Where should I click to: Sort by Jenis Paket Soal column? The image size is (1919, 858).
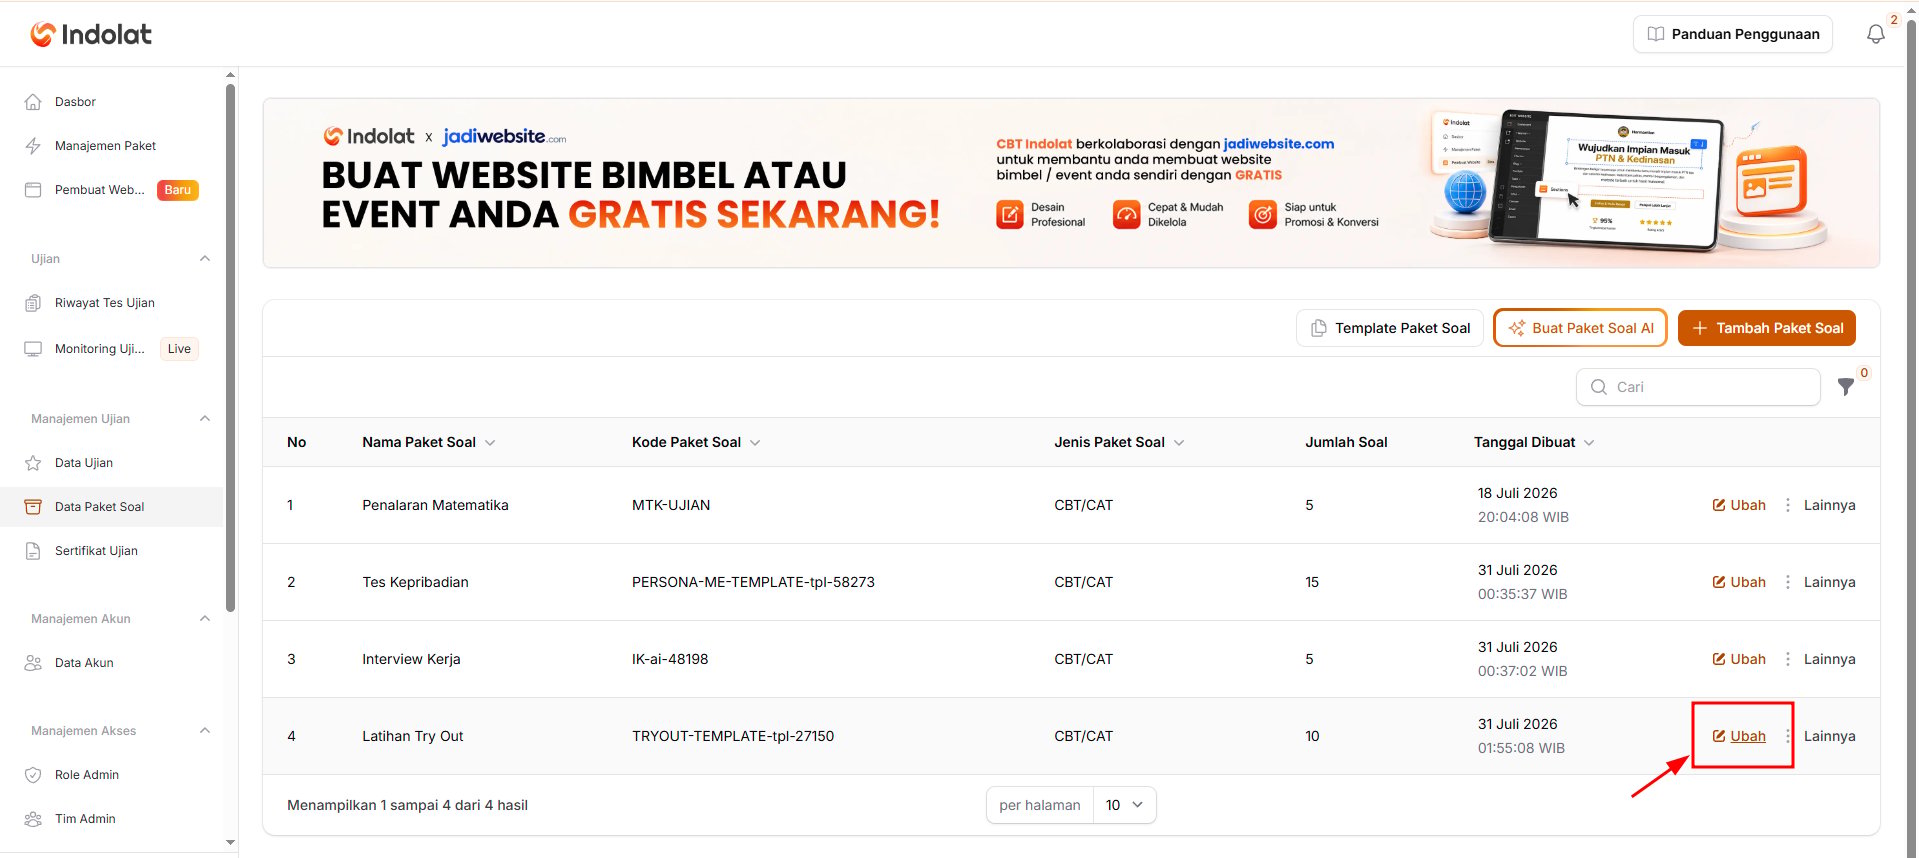tap(1119, 442)
